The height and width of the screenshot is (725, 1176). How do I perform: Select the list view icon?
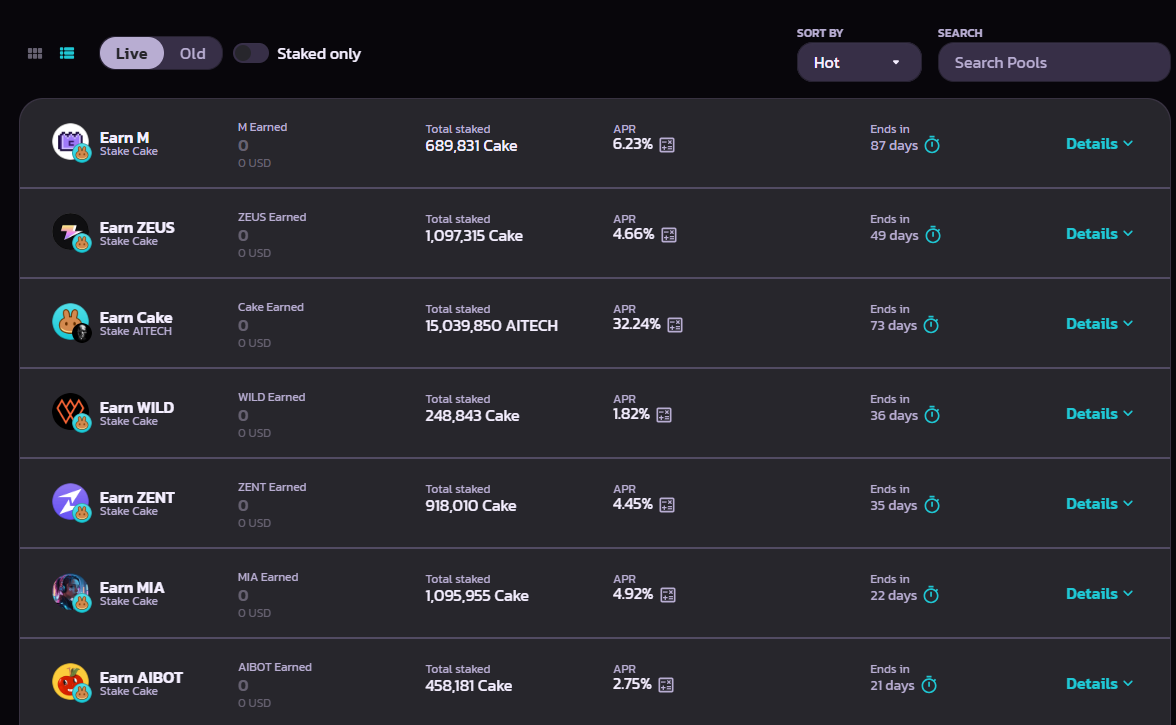click(x=67, y=53)
